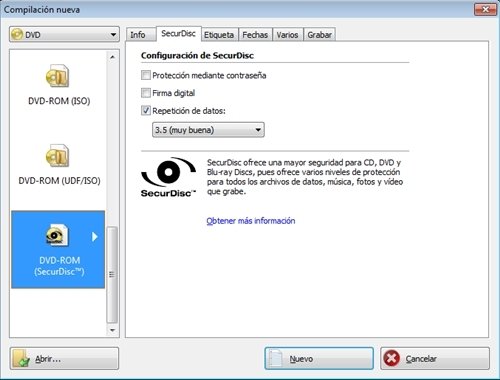Click the Abrir... button

pos(64,358)
